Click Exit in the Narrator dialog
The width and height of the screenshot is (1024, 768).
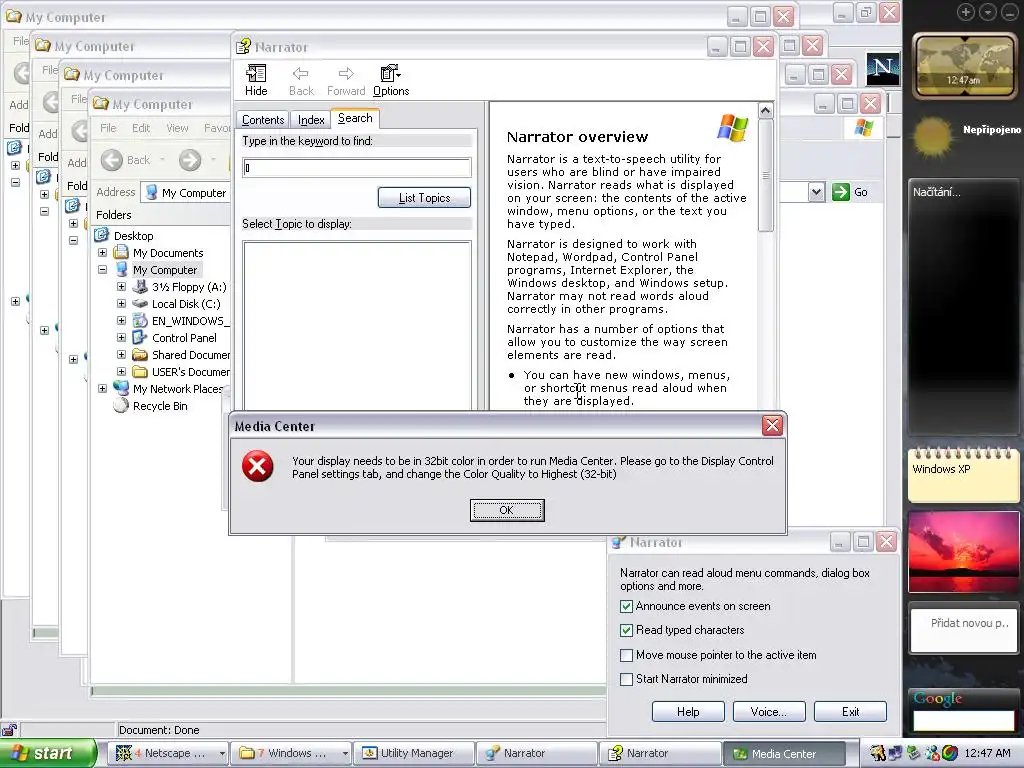coord(850,712)
